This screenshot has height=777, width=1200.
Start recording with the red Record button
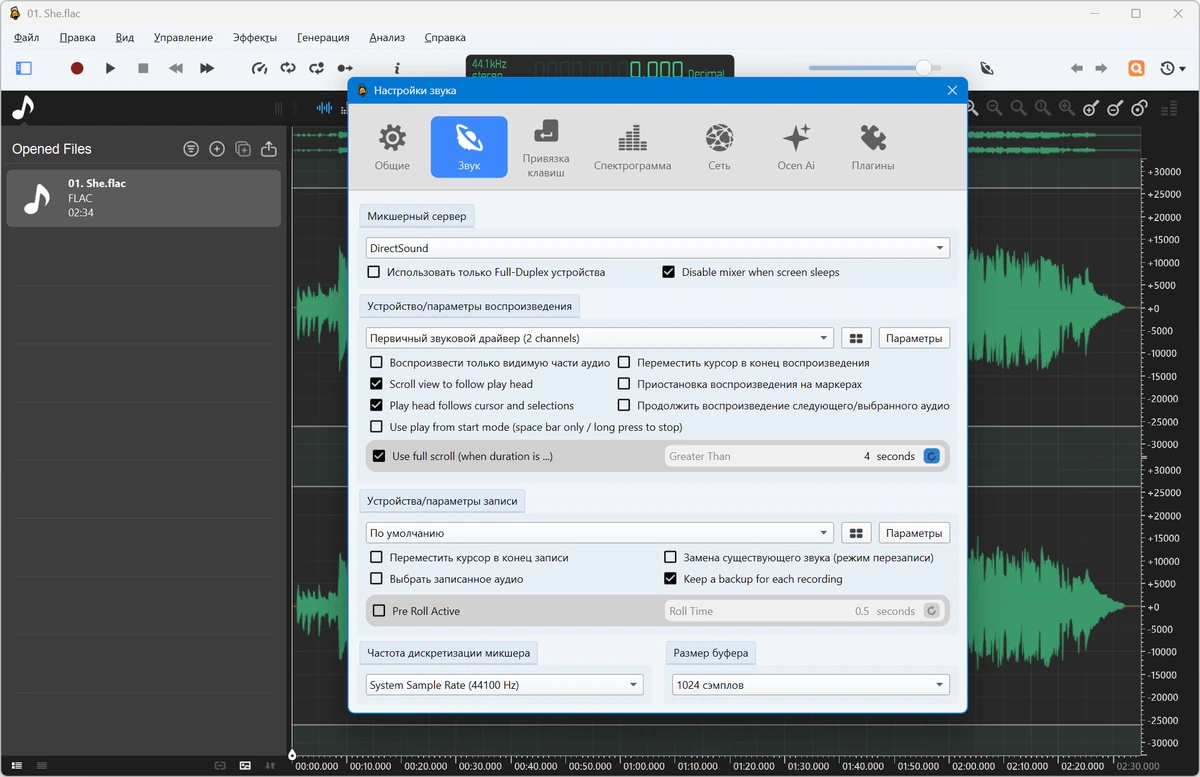click(77, 68)
